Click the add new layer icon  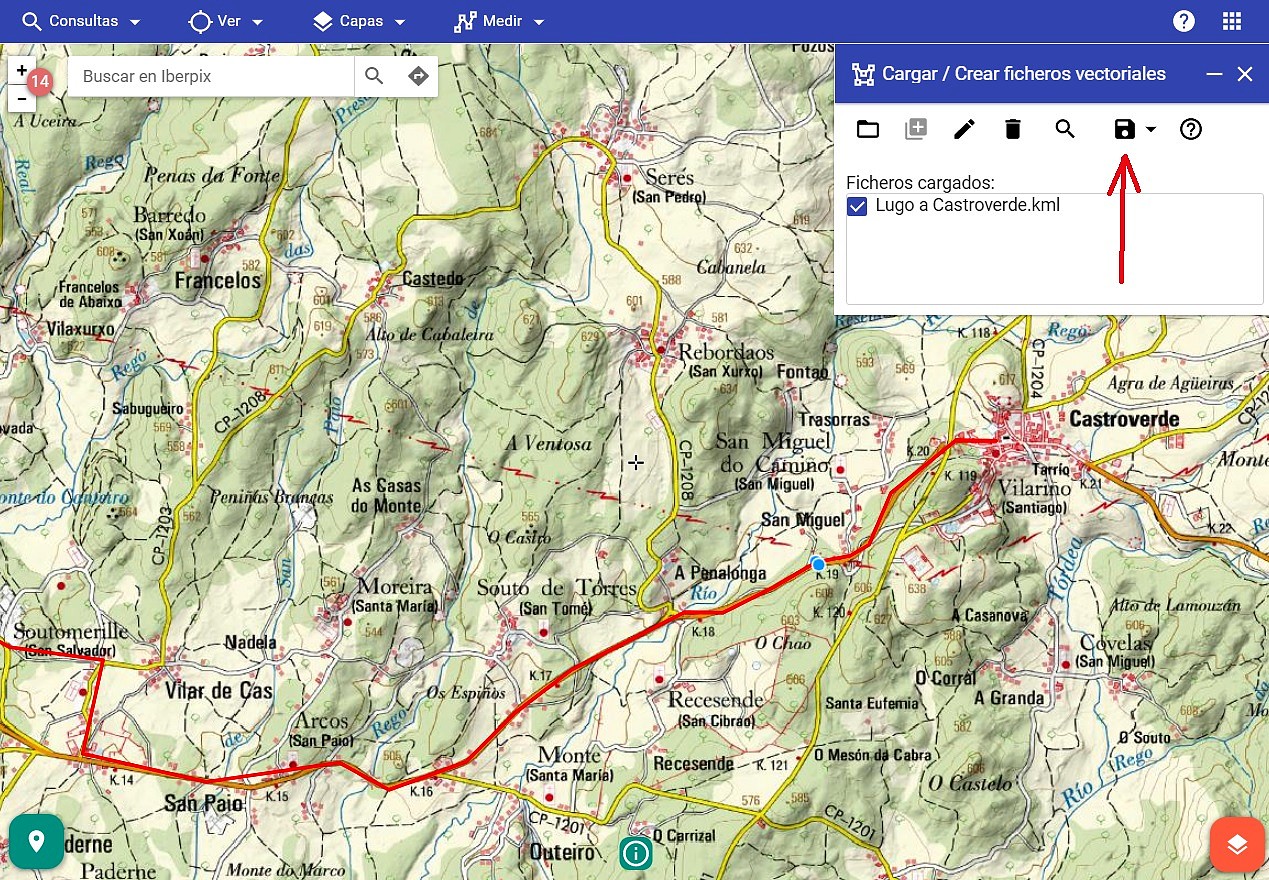tap(916, 129)
